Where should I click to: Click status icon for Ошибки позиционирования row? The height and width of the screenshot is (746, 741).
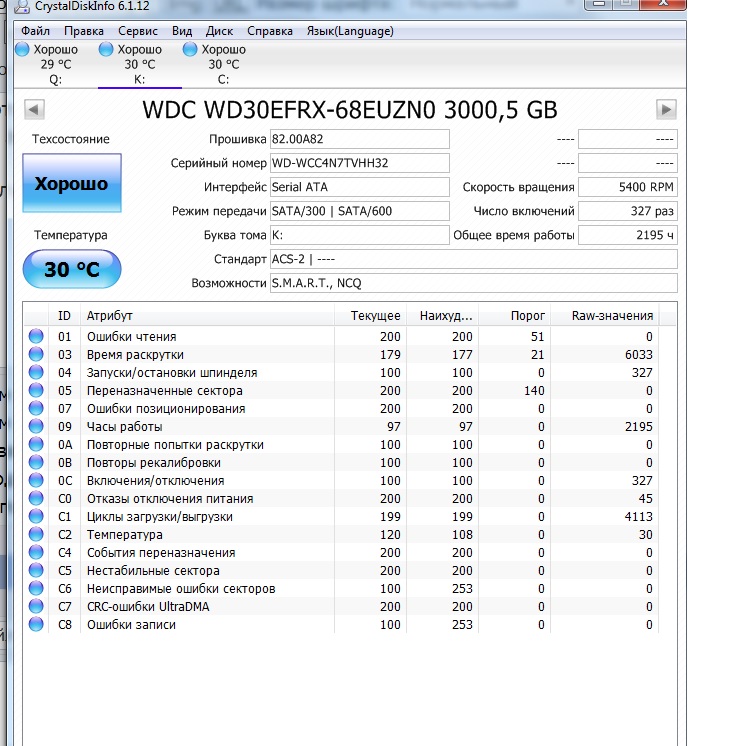point(36,409)
